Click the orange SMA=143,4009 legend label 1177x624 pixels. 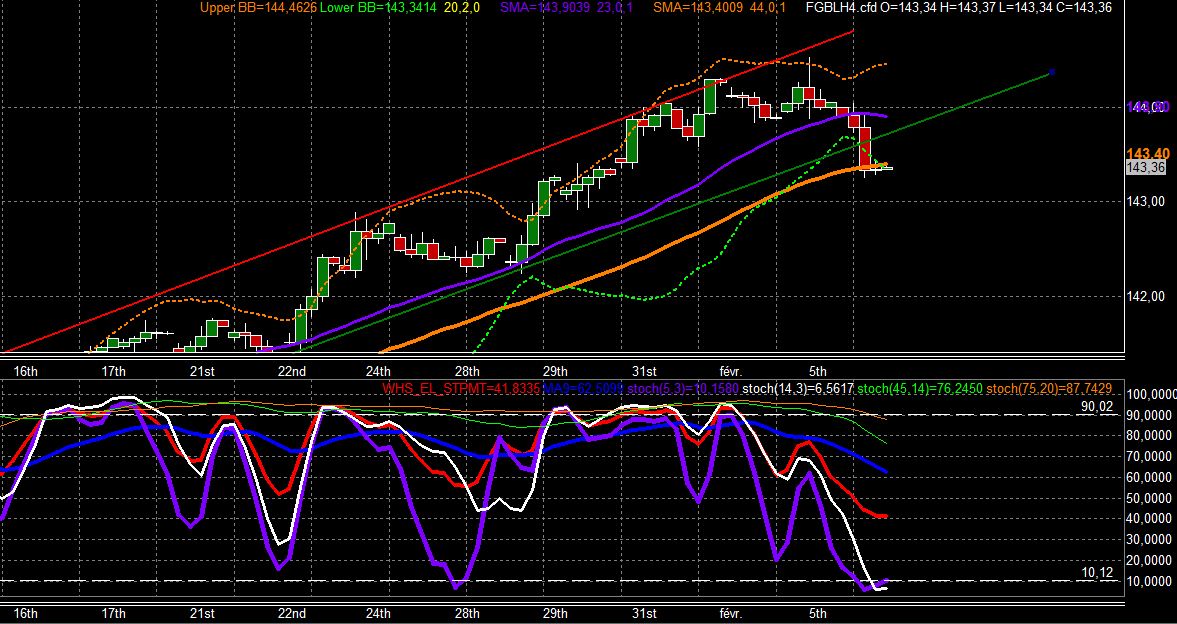point(698,8)
